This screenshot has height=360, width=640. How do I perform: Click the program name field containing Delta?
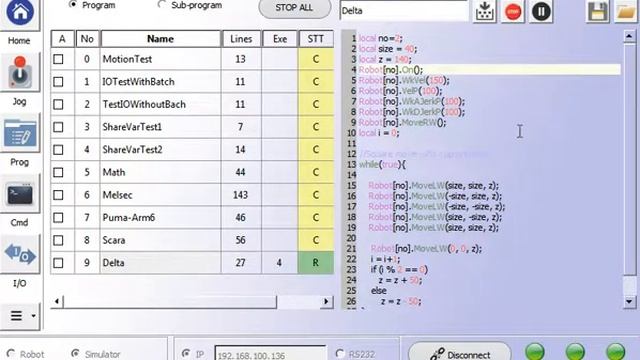click(x=404, y=11)
